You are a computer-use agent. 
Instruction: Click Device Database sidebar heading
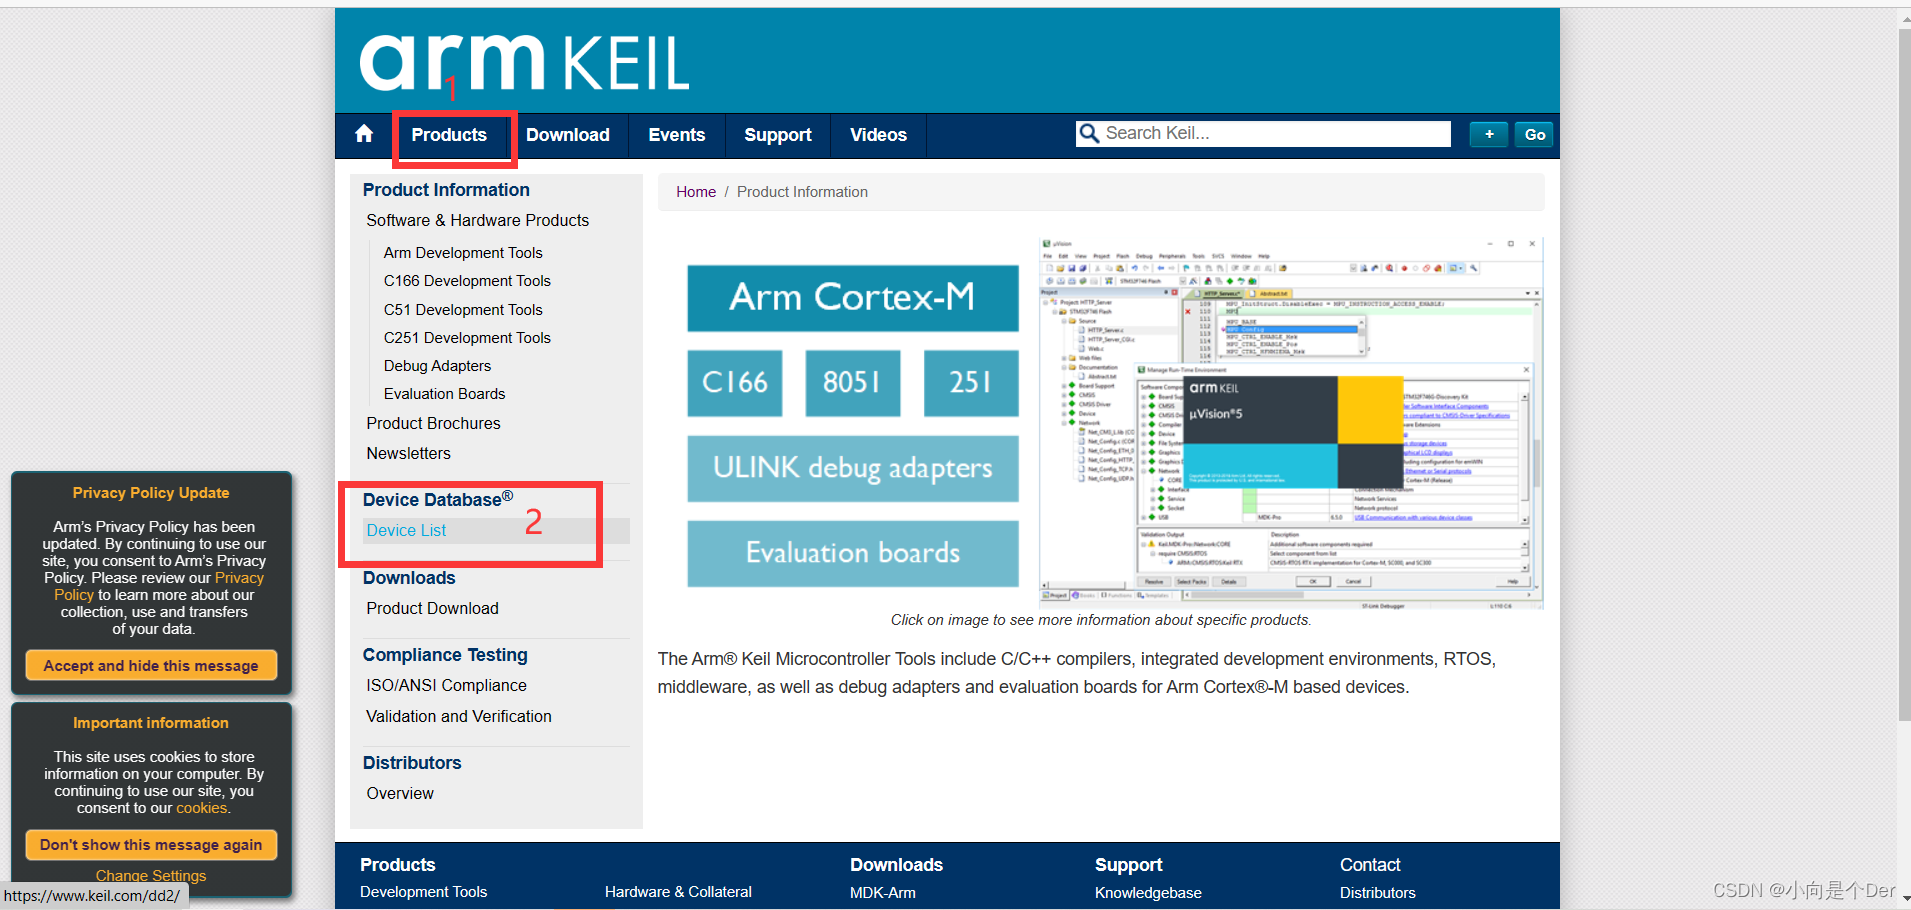pyautogui.click(x=438, y=499)
